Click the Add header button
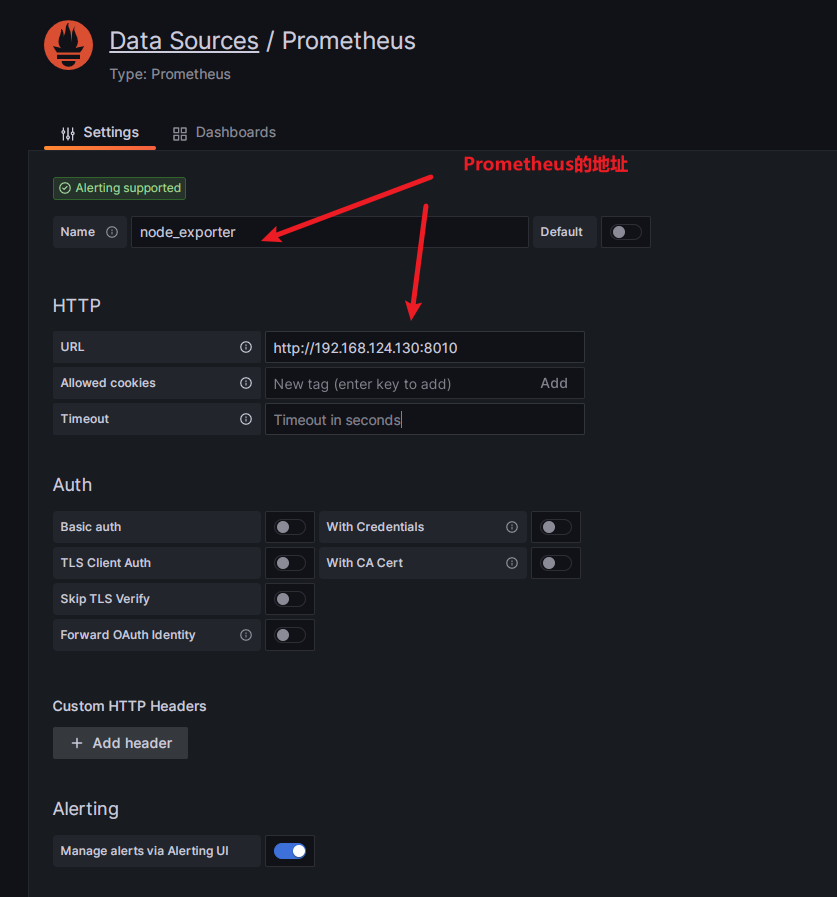The width and height of the screenshot is (837, 897). coord(120,743)
